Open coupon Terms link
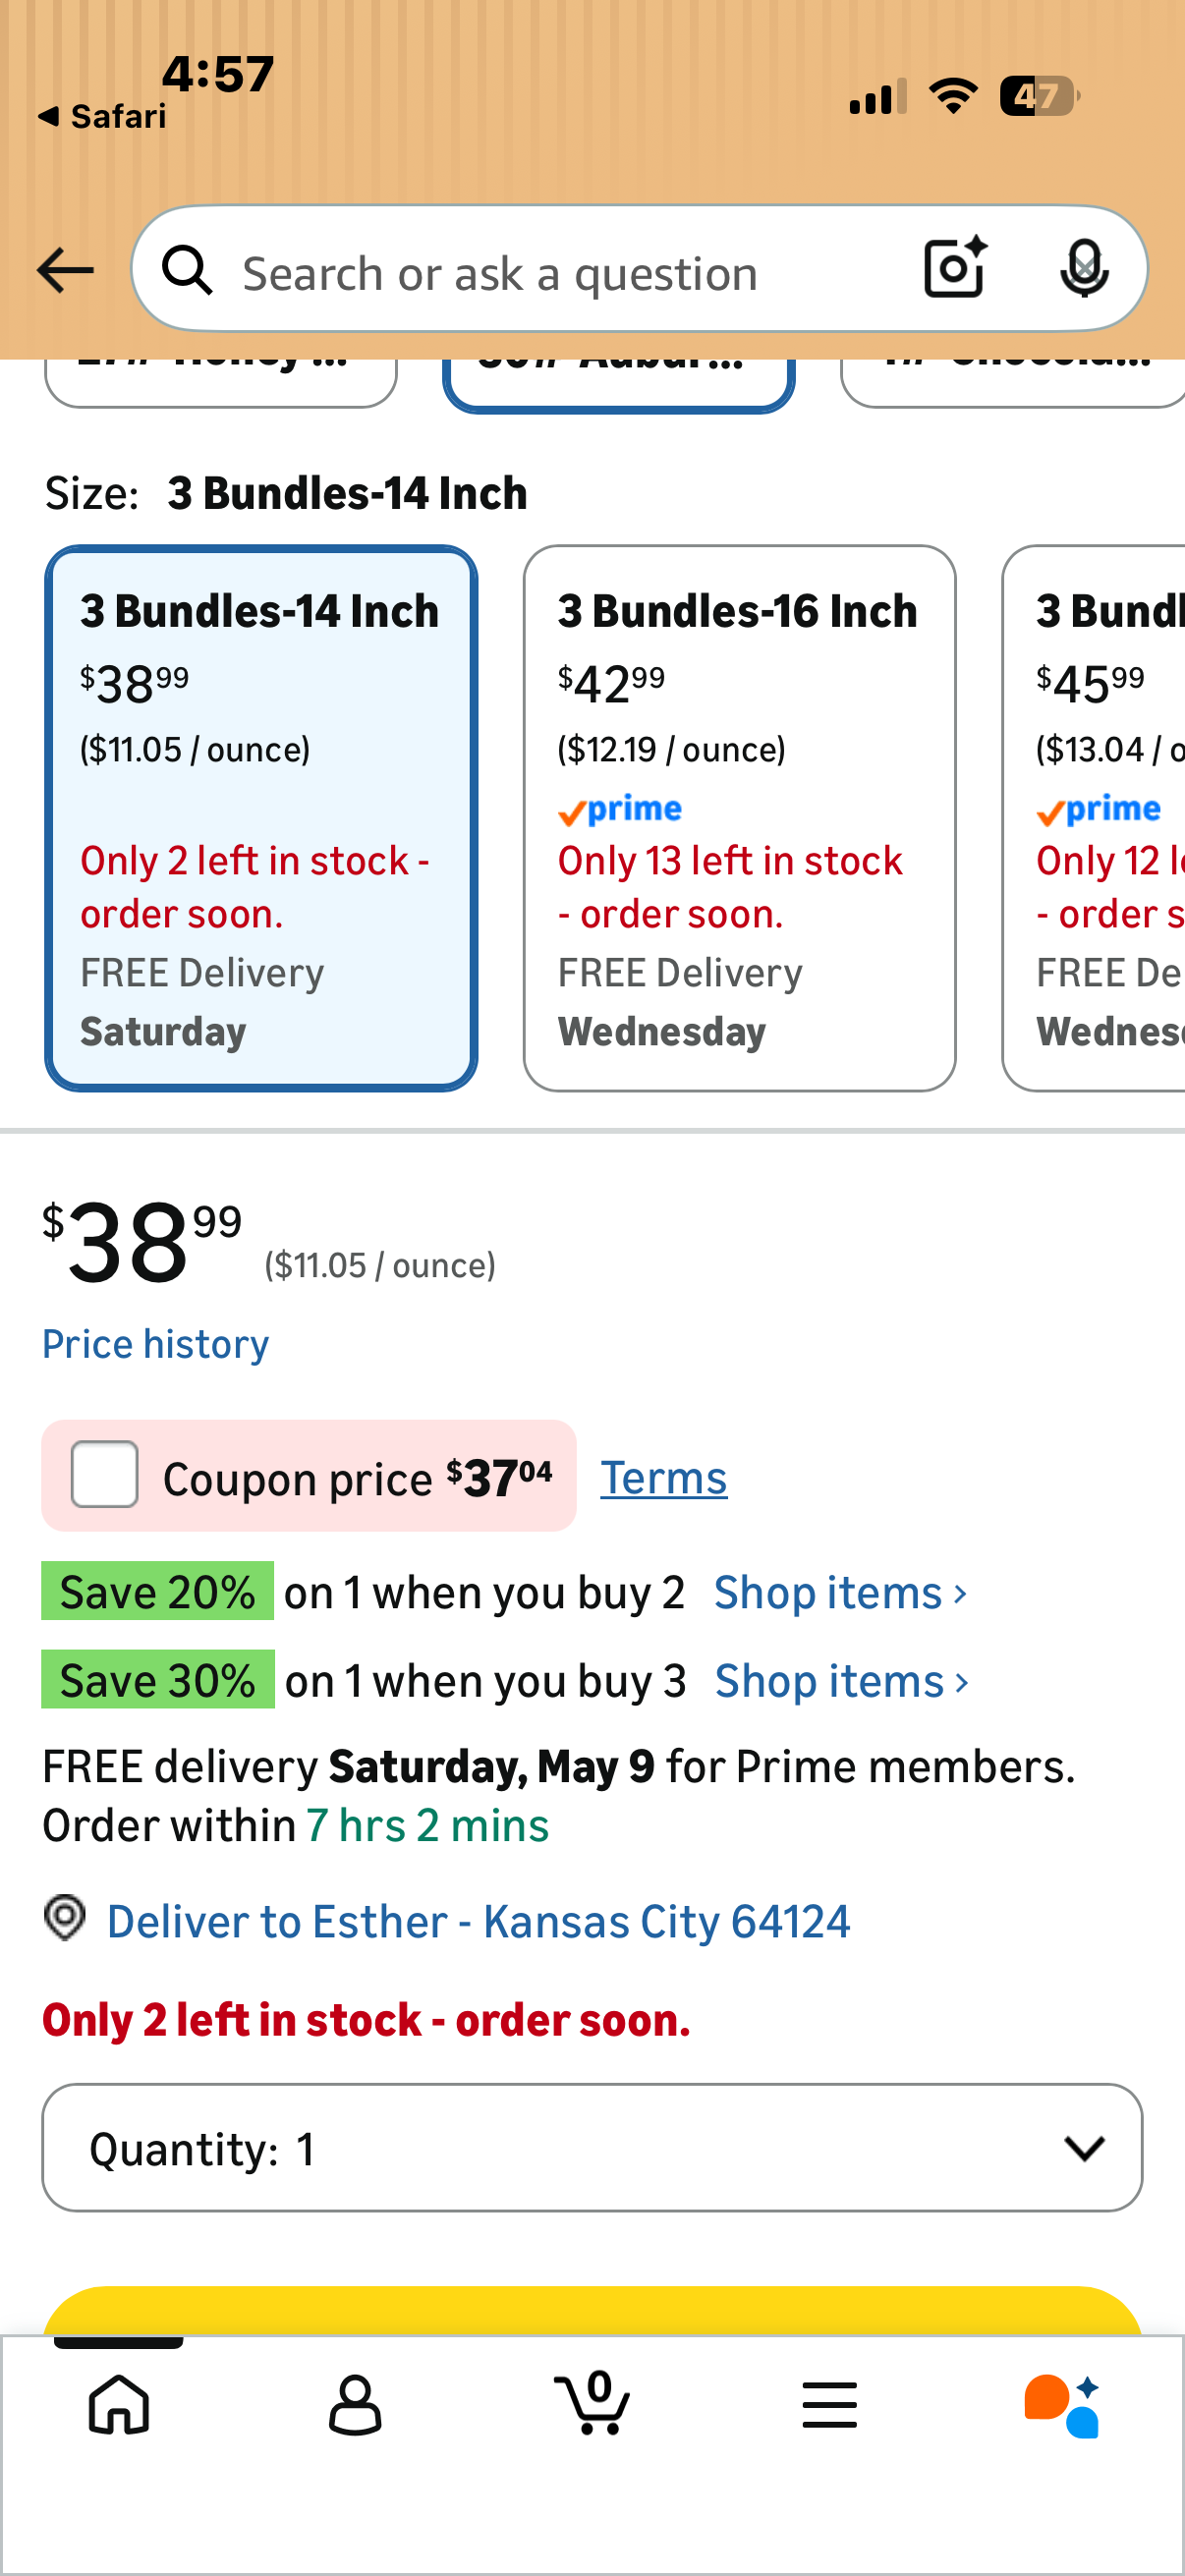Screen dimensions: 1185x2576 (663, 1477)
